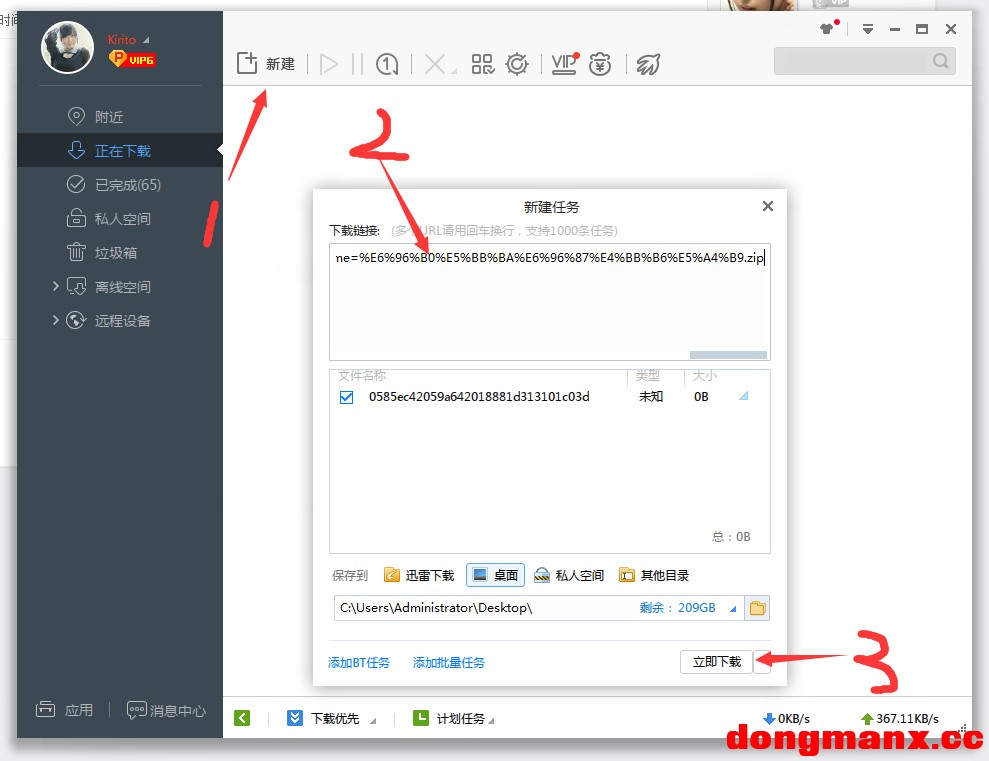Screen dimensions: 989x761
Task: Click the green collapse arrow at bottom left
Action: pos(242,718)
